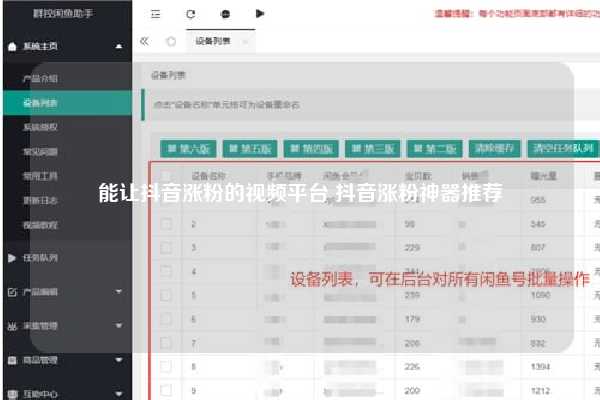This screenshot has height=400, width=600.
Task: Click the app title at sidebar top
Action: (x=63, y=14)
